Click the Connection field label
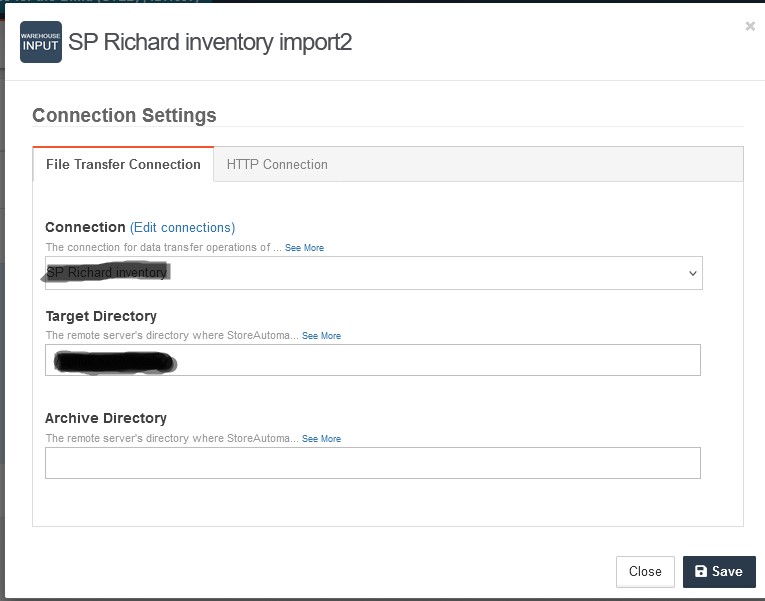Screen dimensions: 765x601 85,227
